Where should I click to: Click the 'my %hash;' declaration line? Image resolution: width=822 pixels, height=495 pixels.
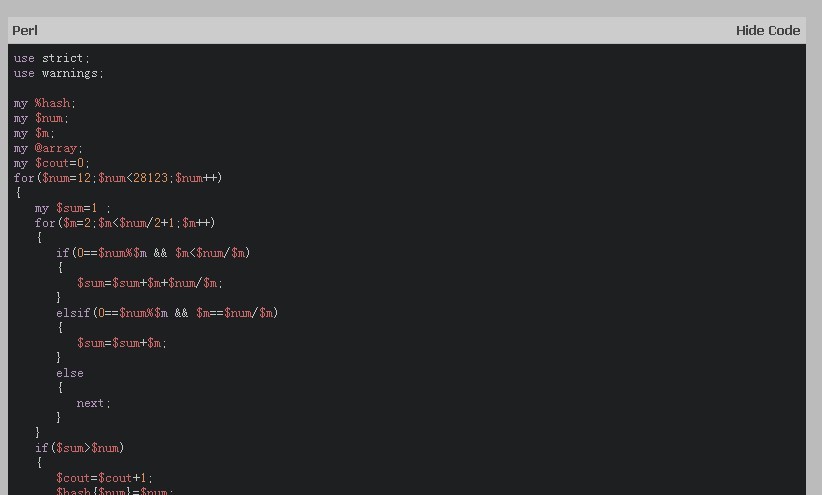[45, 103]
